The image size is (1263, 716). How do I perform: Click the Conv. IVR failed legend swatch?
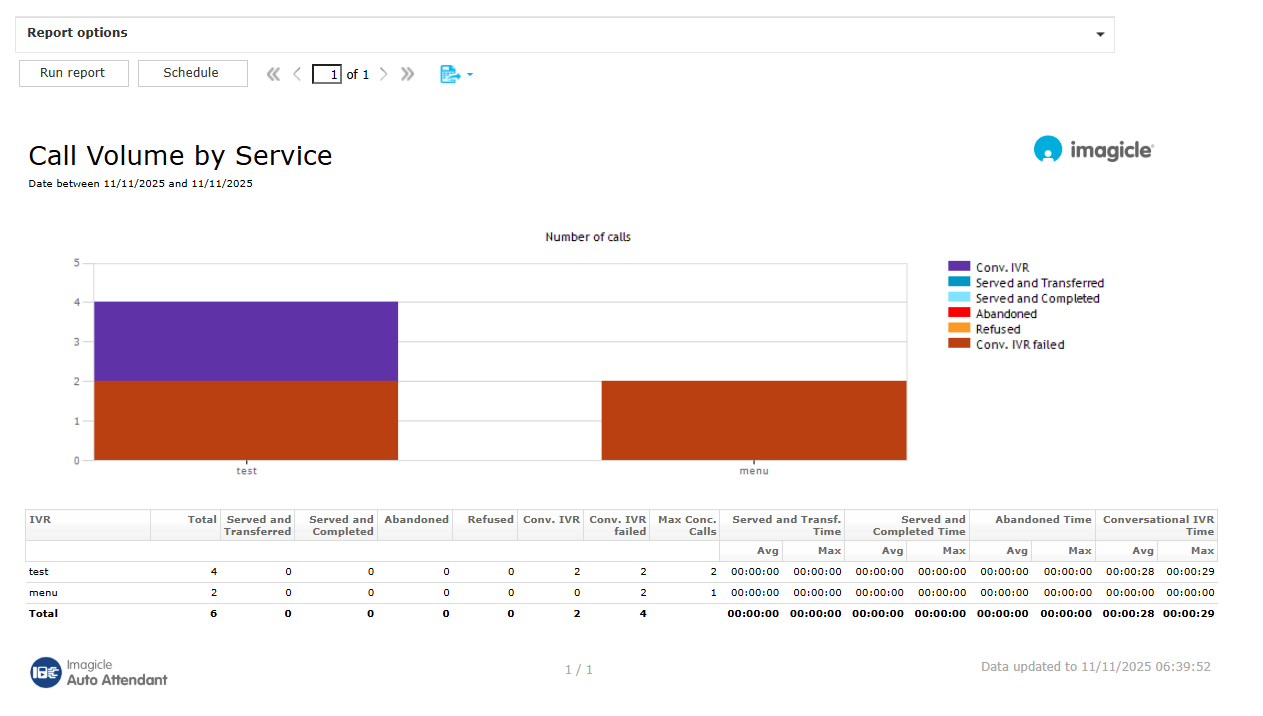pos(959,344)
